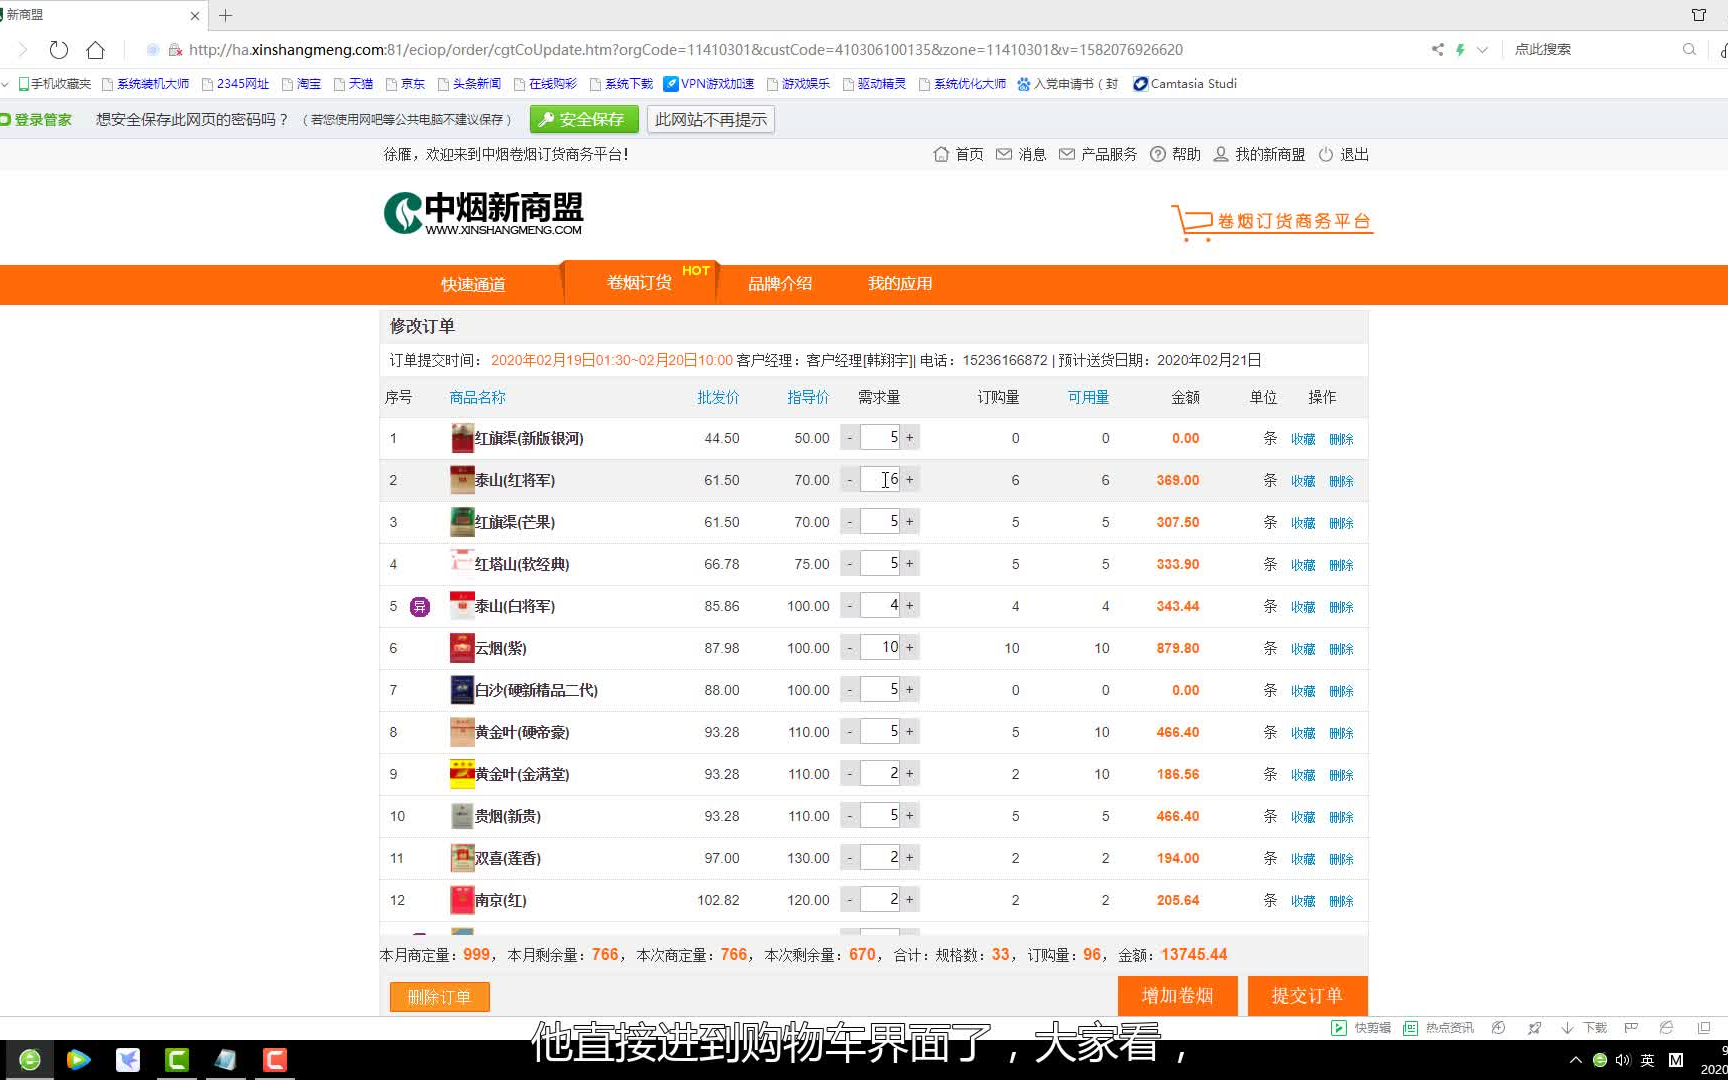Decrease quantity for 红旗渠(新版银河)
The height and width of the screenshot is (1080, 1728).
850,438
